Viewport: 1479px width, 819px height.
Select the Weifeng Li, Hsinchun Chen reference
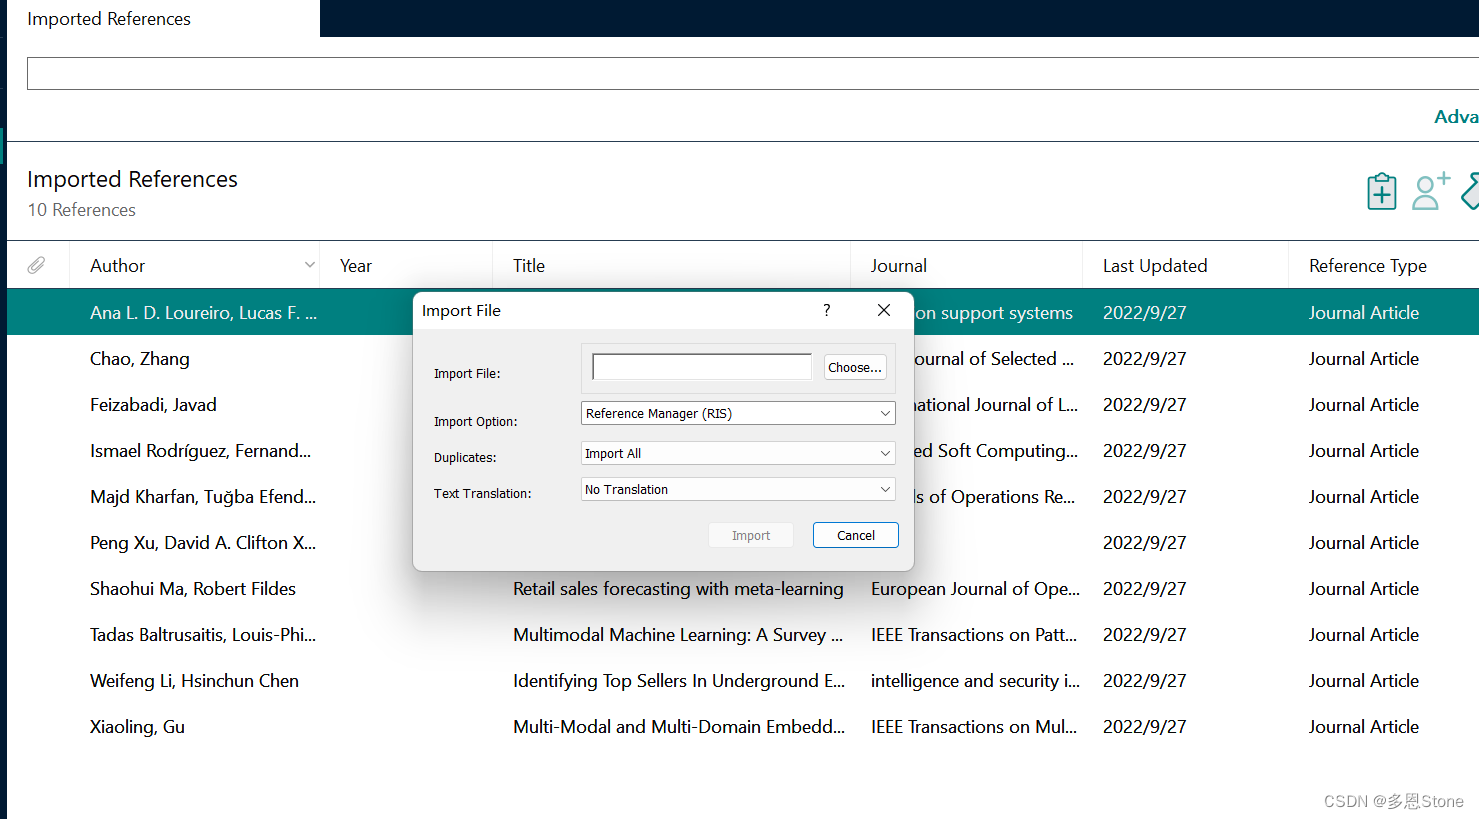[194, 681]
